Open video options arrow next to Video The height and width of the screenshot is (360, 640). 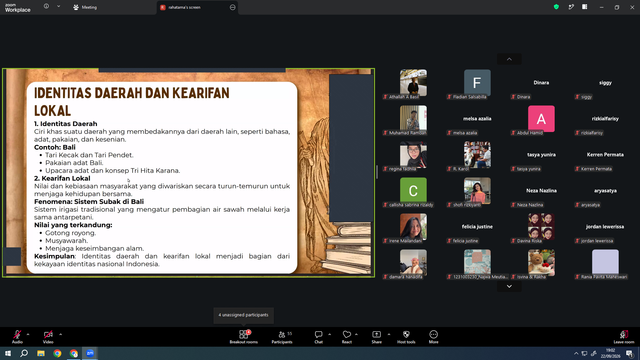[x=60, y=334]
